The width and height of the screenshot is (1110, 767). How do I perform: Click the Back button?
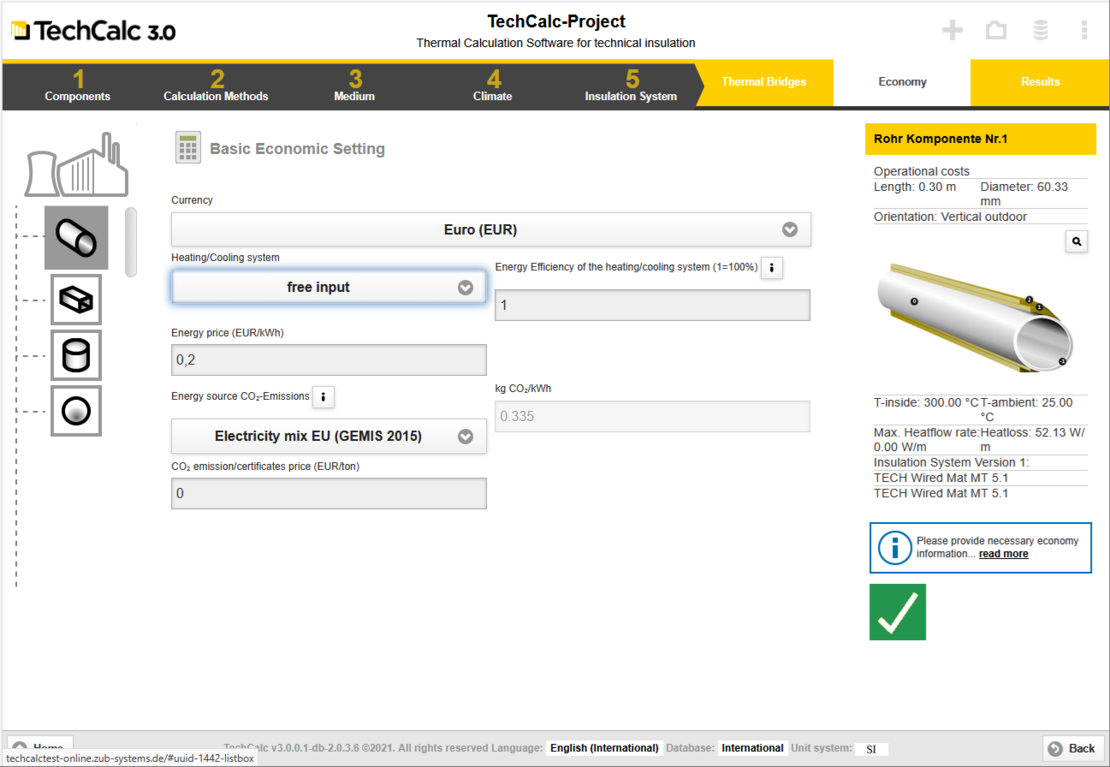coord(1072,749)
